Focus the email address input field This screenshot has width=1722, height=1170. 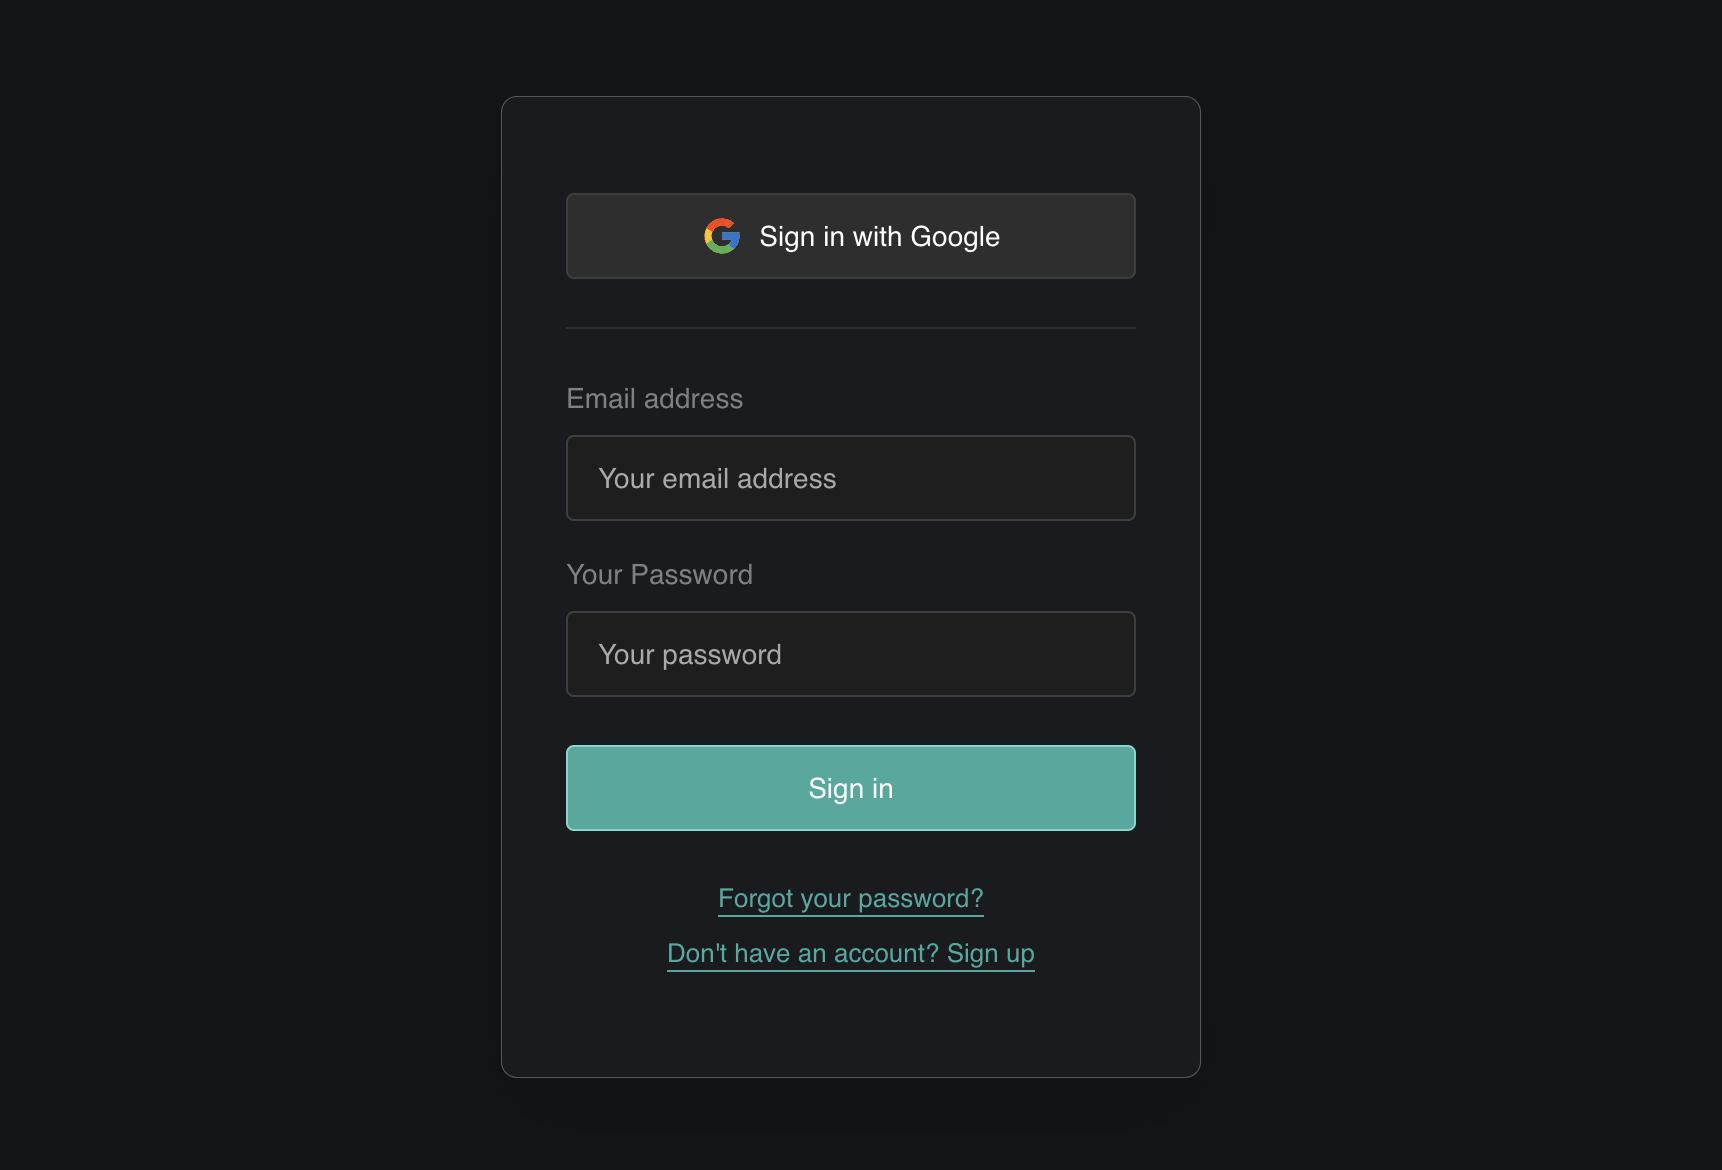850,478
